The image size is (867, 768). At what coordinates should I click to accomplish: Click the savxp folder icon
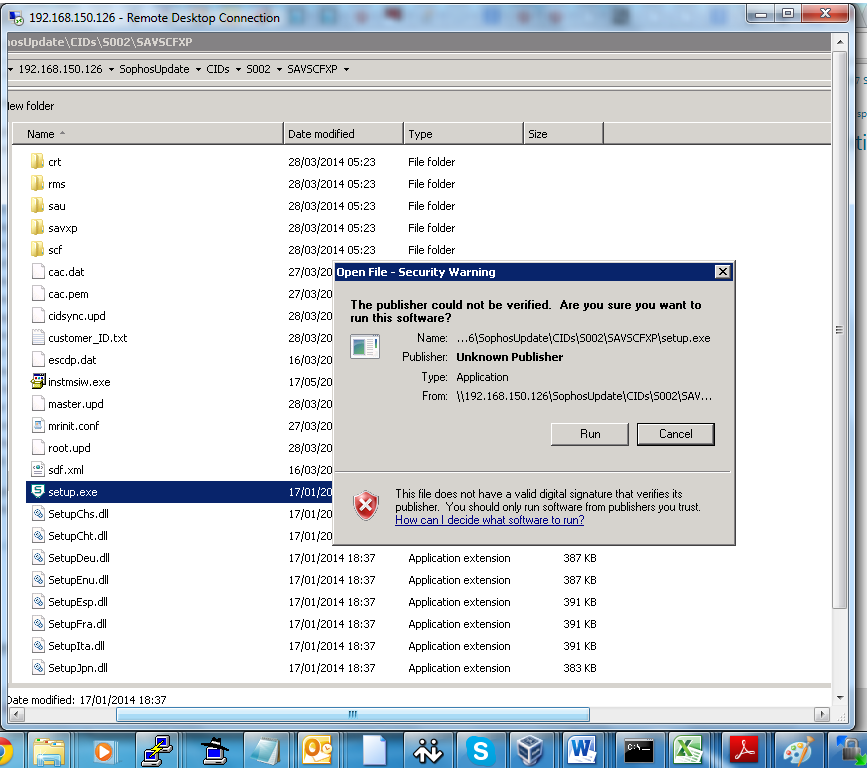click(x=37, y=228)
